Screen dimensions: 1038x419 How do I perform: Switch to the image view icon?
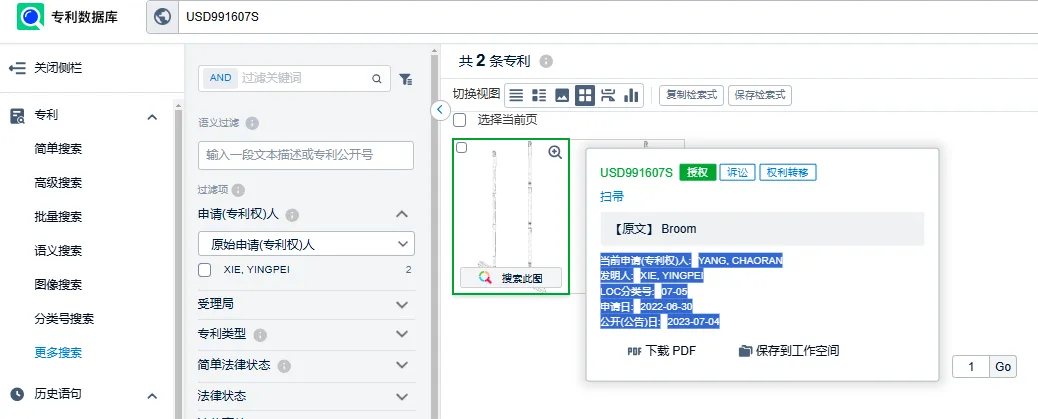pyautogui.click(x=562, y=95)
